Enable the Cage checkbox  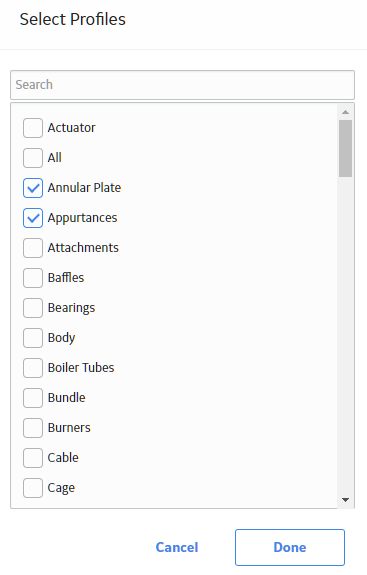[33, 488]
